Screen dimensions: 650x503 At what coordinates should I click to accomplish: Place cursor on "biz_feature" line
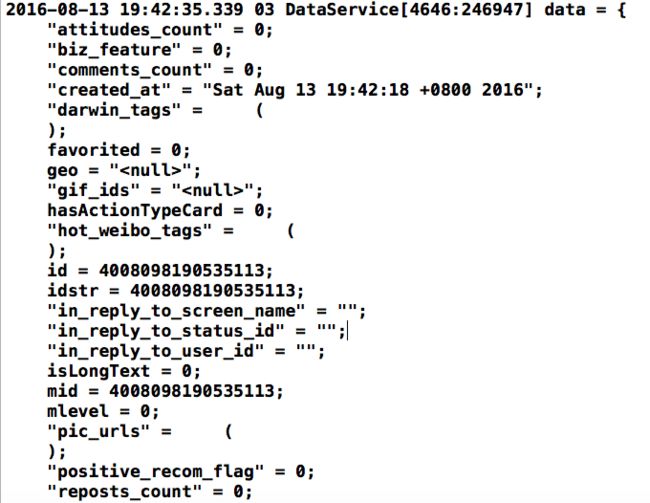140,50
